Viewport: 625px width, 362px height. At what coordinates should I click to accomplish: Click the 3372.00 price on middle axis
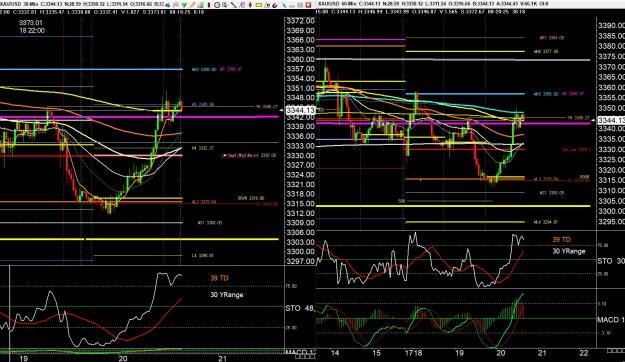coord(300,21)
